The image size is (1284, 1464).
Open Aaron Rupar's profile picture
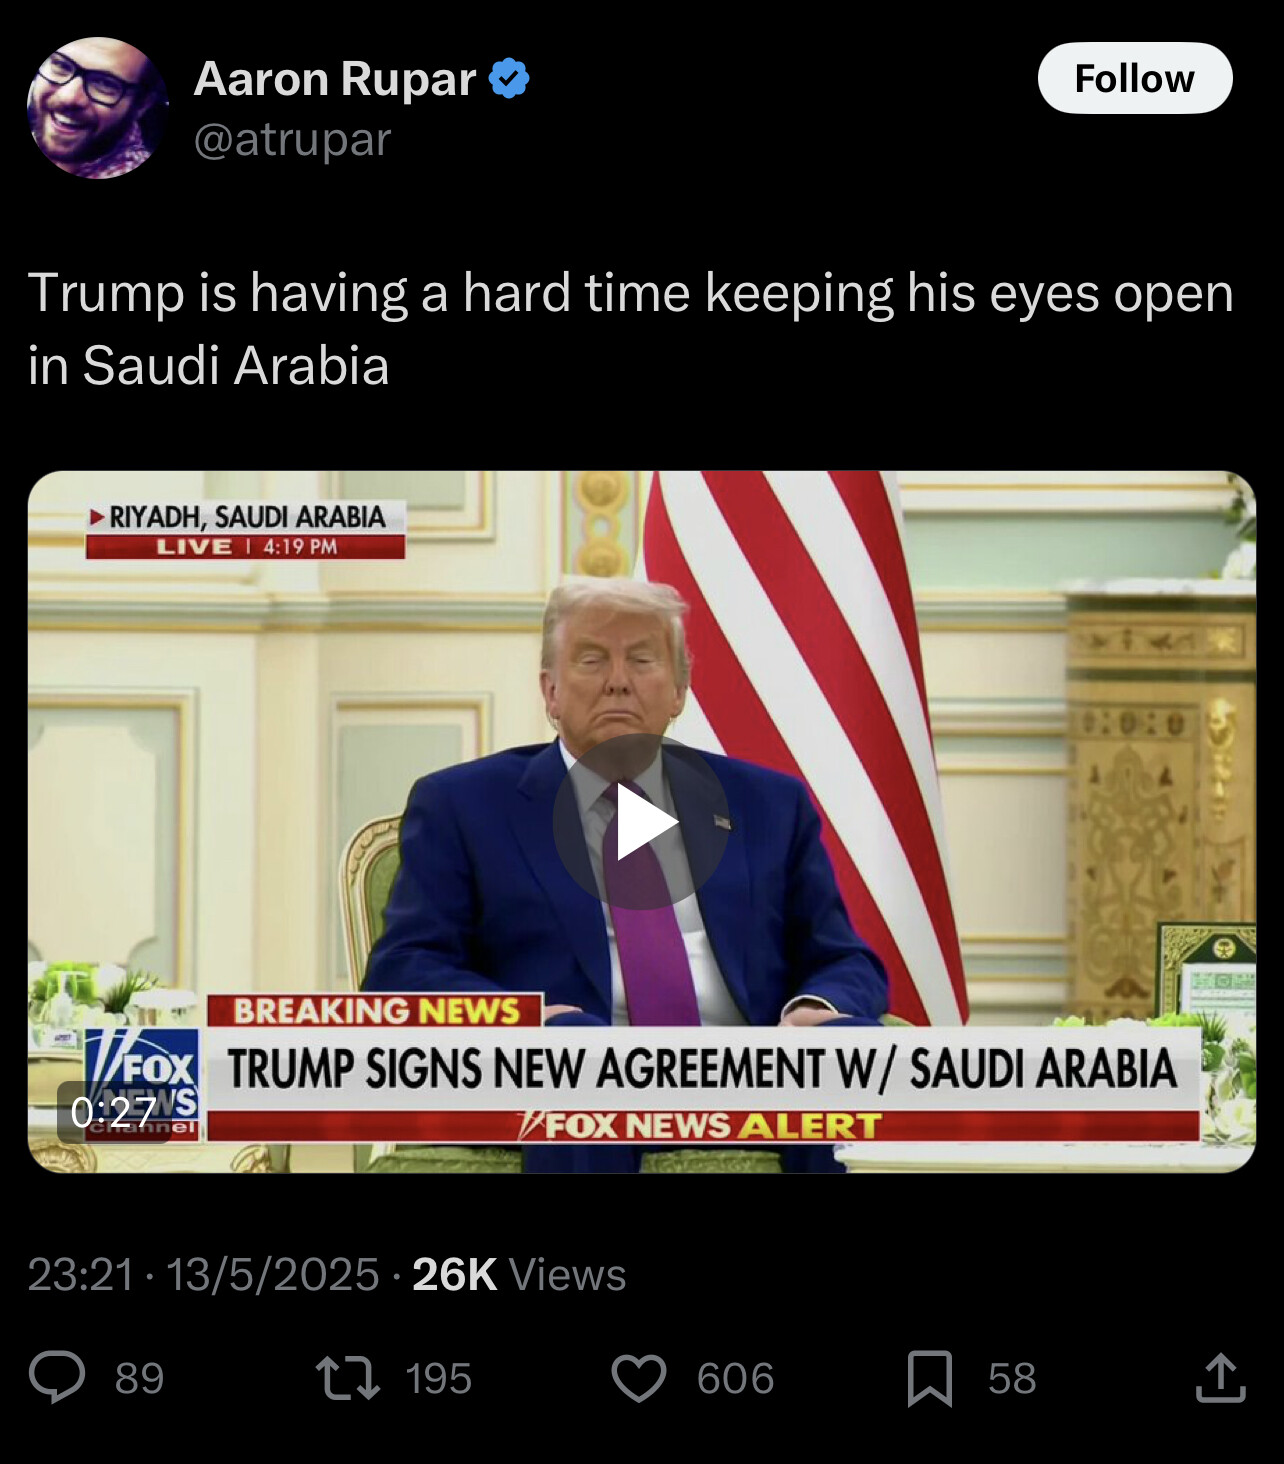pos(97,107)
